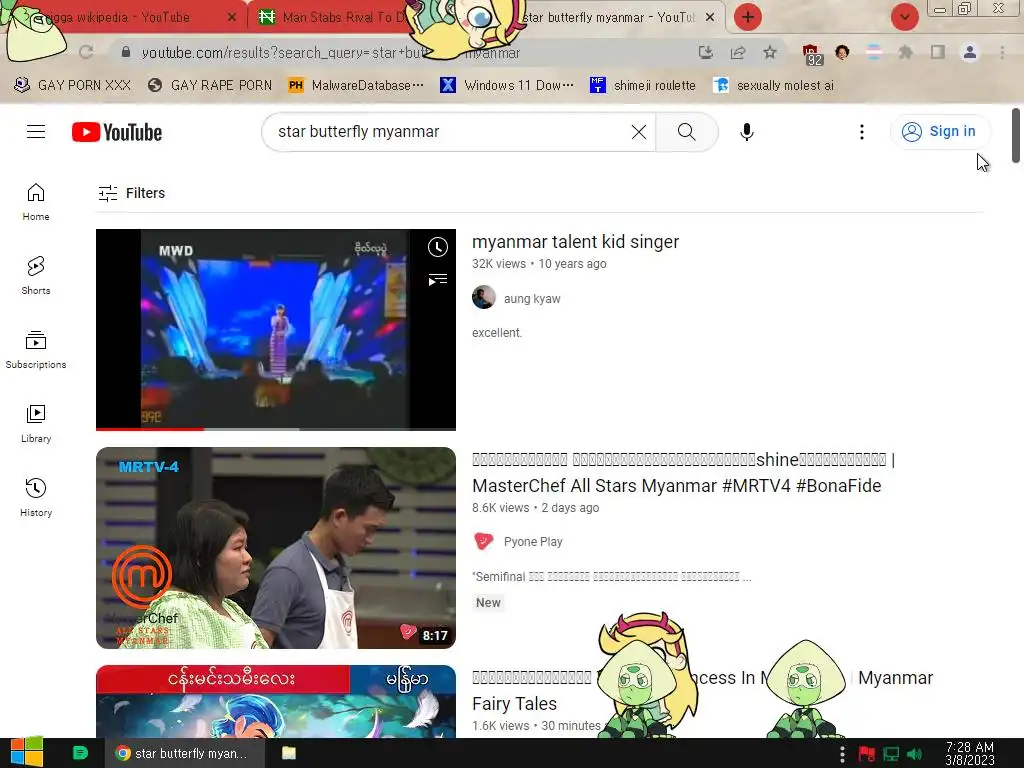Screen dimensions: 1024x768
Task: Share this page from the address bar
Action: pyautogui.click(x=738, y=52)
